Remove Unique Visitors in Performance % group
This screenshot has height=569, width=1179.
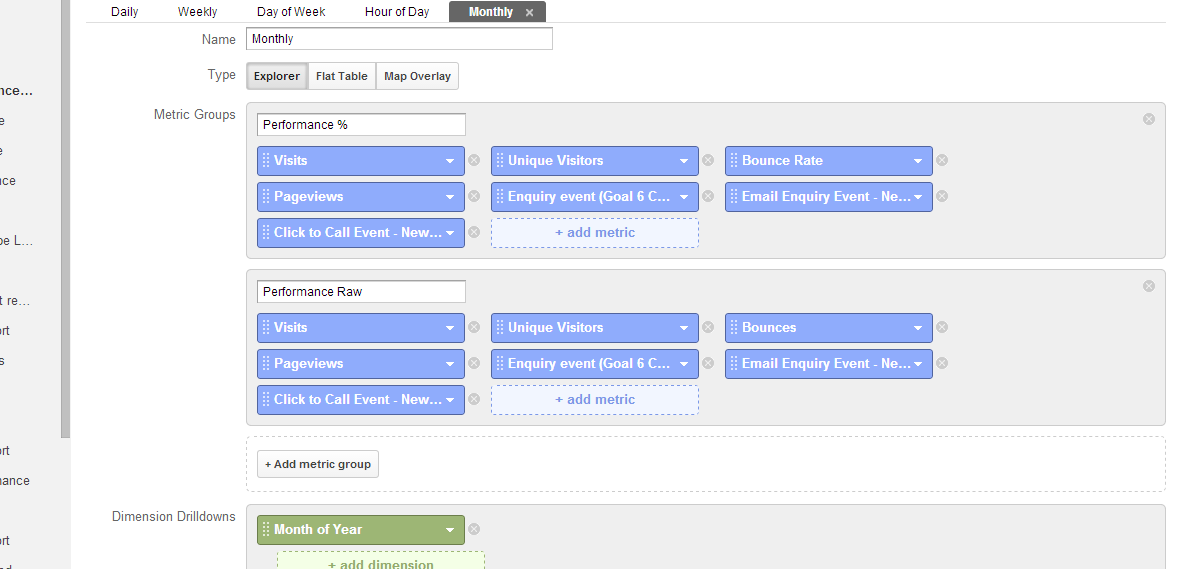pyautogui.click(x=708, y=160)
